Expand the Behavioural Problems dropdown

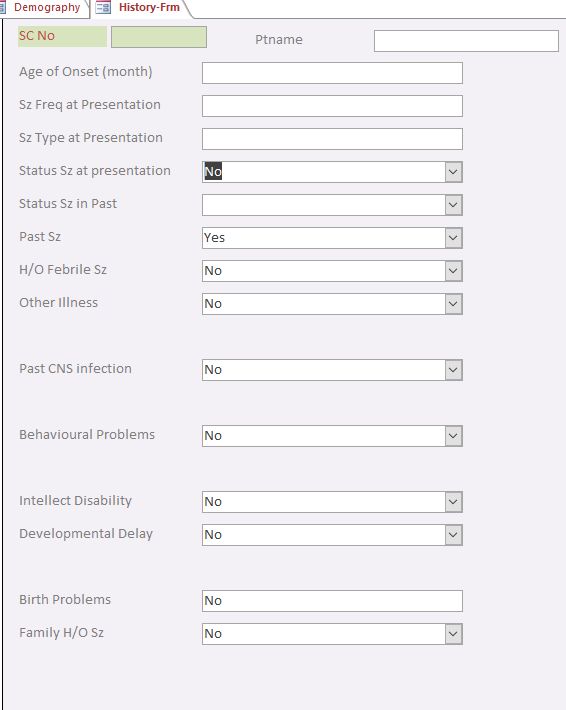pyautogui.click(x=453, y=436)
